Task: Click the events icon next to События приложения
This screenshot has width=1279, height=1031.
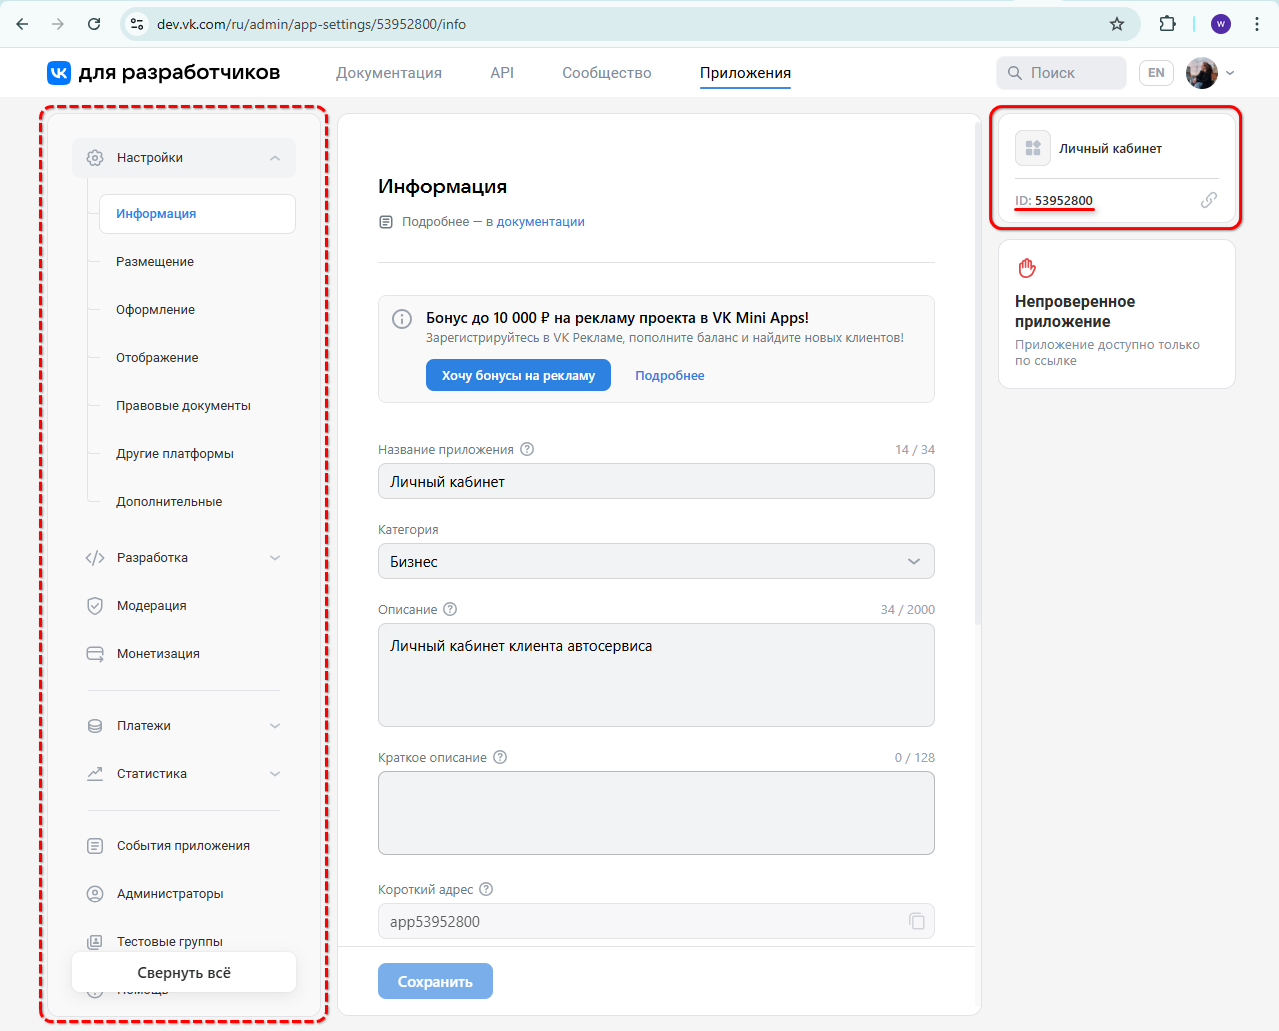Action: point(94,845)
